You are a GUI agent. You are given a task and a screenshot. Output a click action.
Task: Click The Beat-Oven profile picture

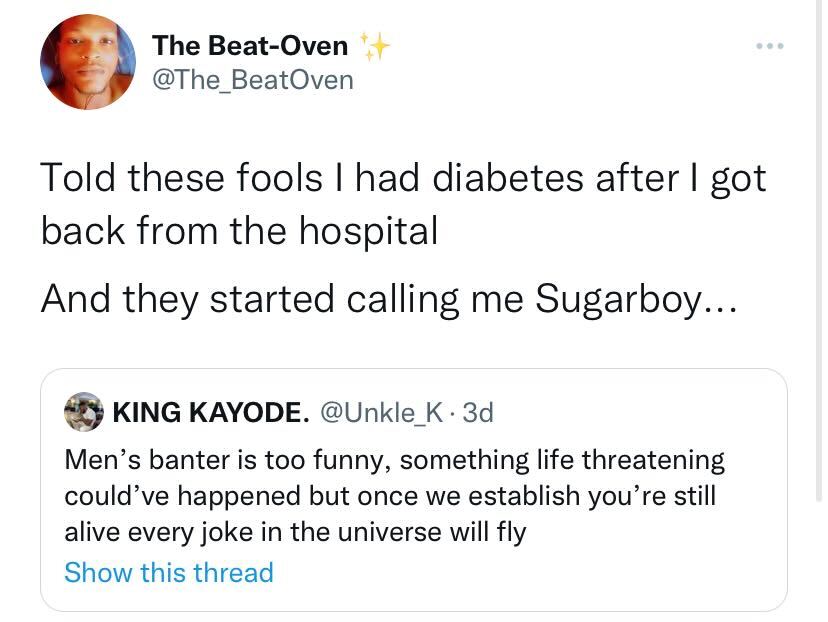pos(88,62)
